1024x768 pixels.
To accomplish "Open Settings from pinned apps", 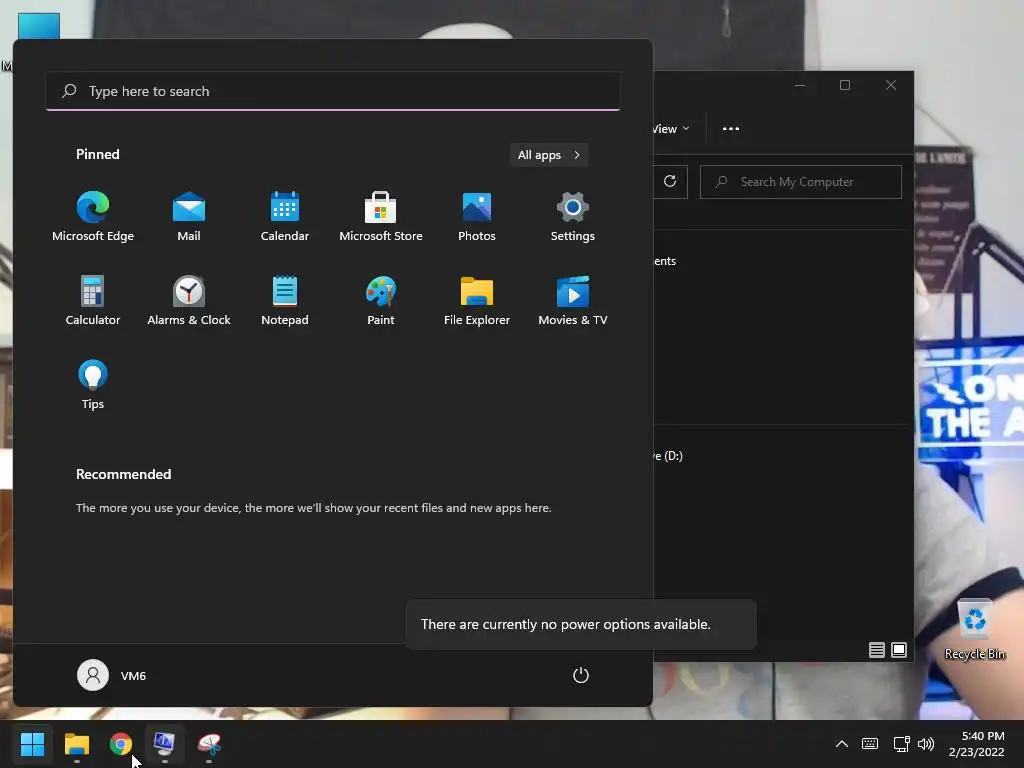I will pyautogui.click(x=573, y=217).
